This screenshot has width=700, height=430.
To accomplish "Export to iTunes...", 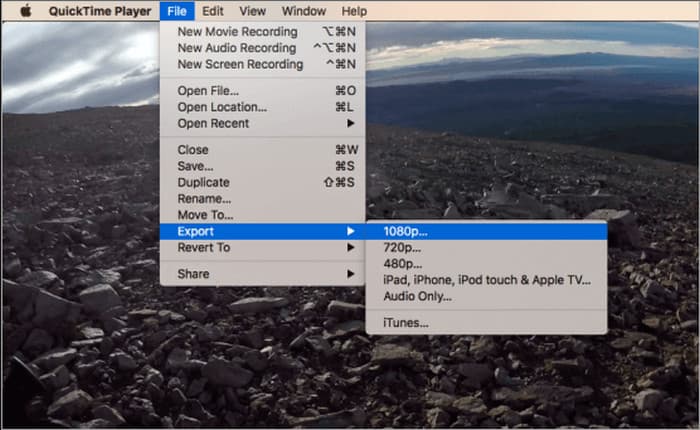I will coord(486,323).
